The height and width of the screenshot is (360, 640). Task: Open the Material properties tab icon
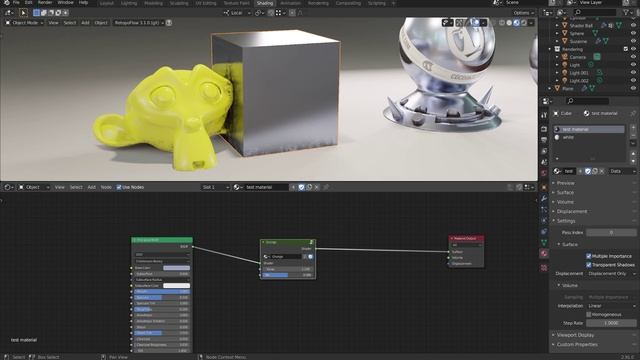(x=544, y=253)
